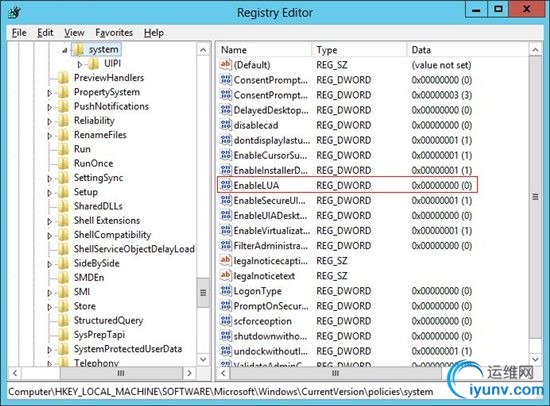Open the Help menu

154,33
